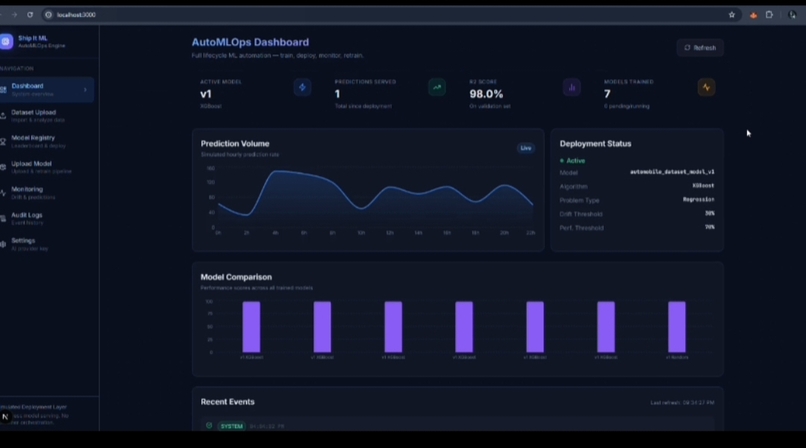
Task: Click the Upload Model sidebar icon
Action: tap(3, 167)
